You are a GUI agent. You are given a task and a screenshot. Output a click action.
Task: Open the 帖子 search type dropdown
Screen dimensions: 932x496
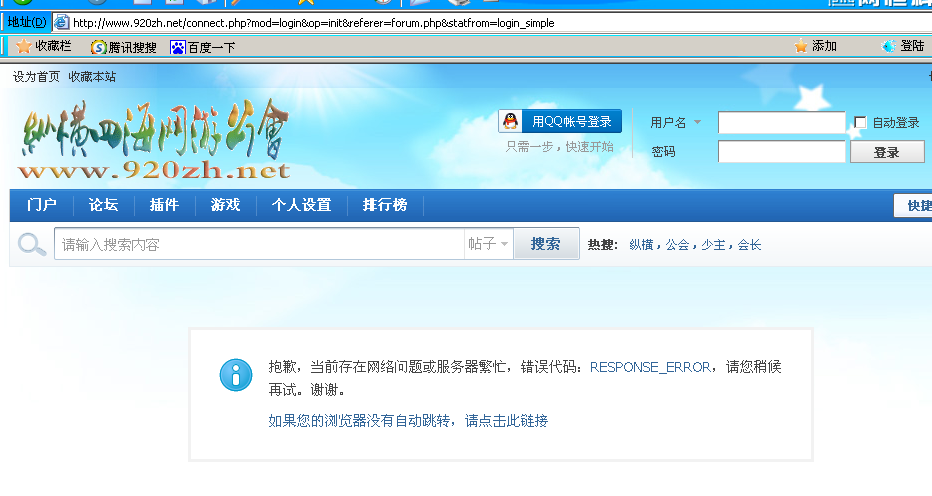tap(489, 244)
